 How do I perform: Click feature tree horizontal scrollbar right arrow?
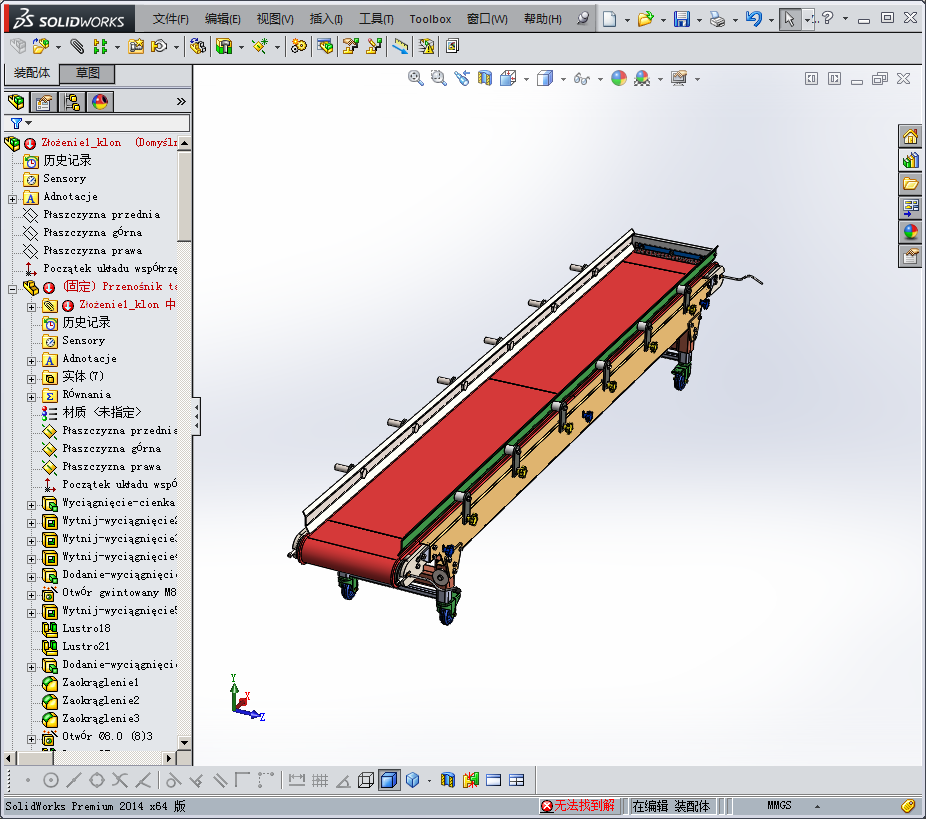pos(169,758)
